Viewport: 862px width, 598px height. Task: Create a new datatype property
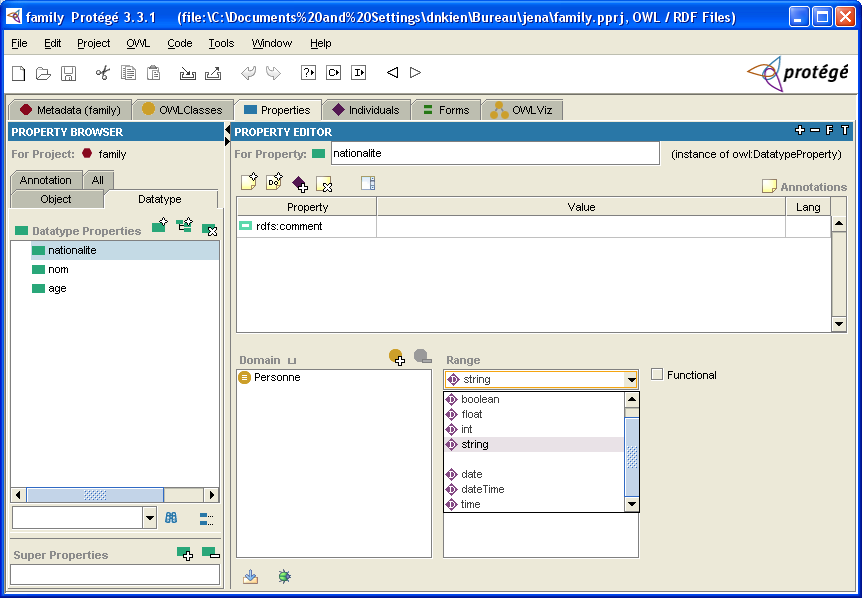pyautogui.click(x=159, y=225)
